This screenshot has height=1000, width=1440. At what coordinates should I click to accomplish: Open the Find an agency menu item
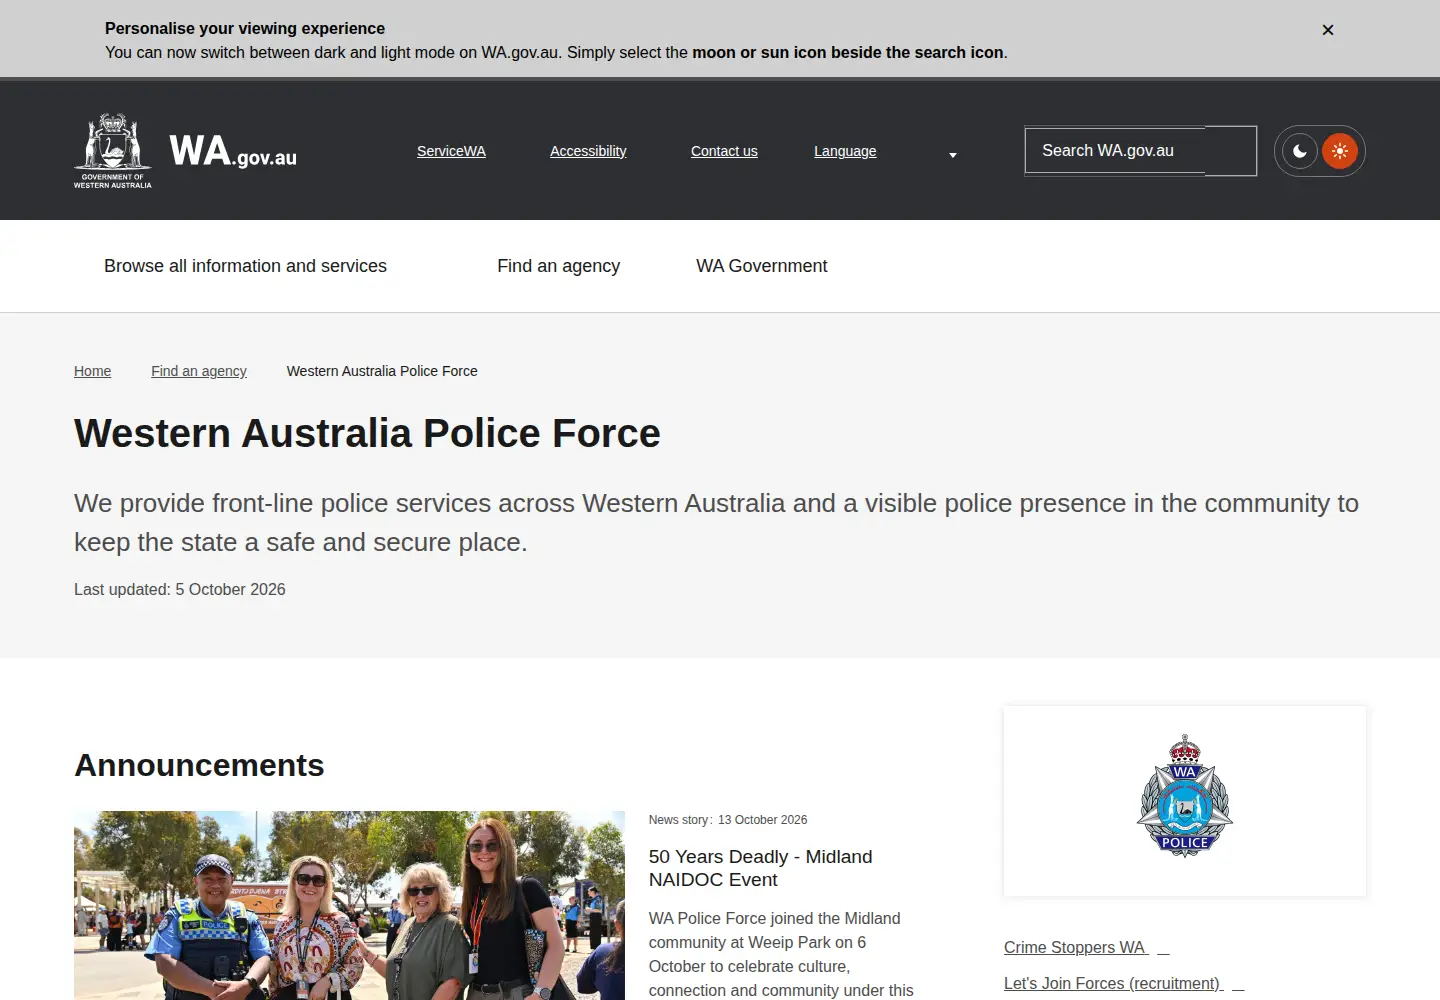coord(559,266)
